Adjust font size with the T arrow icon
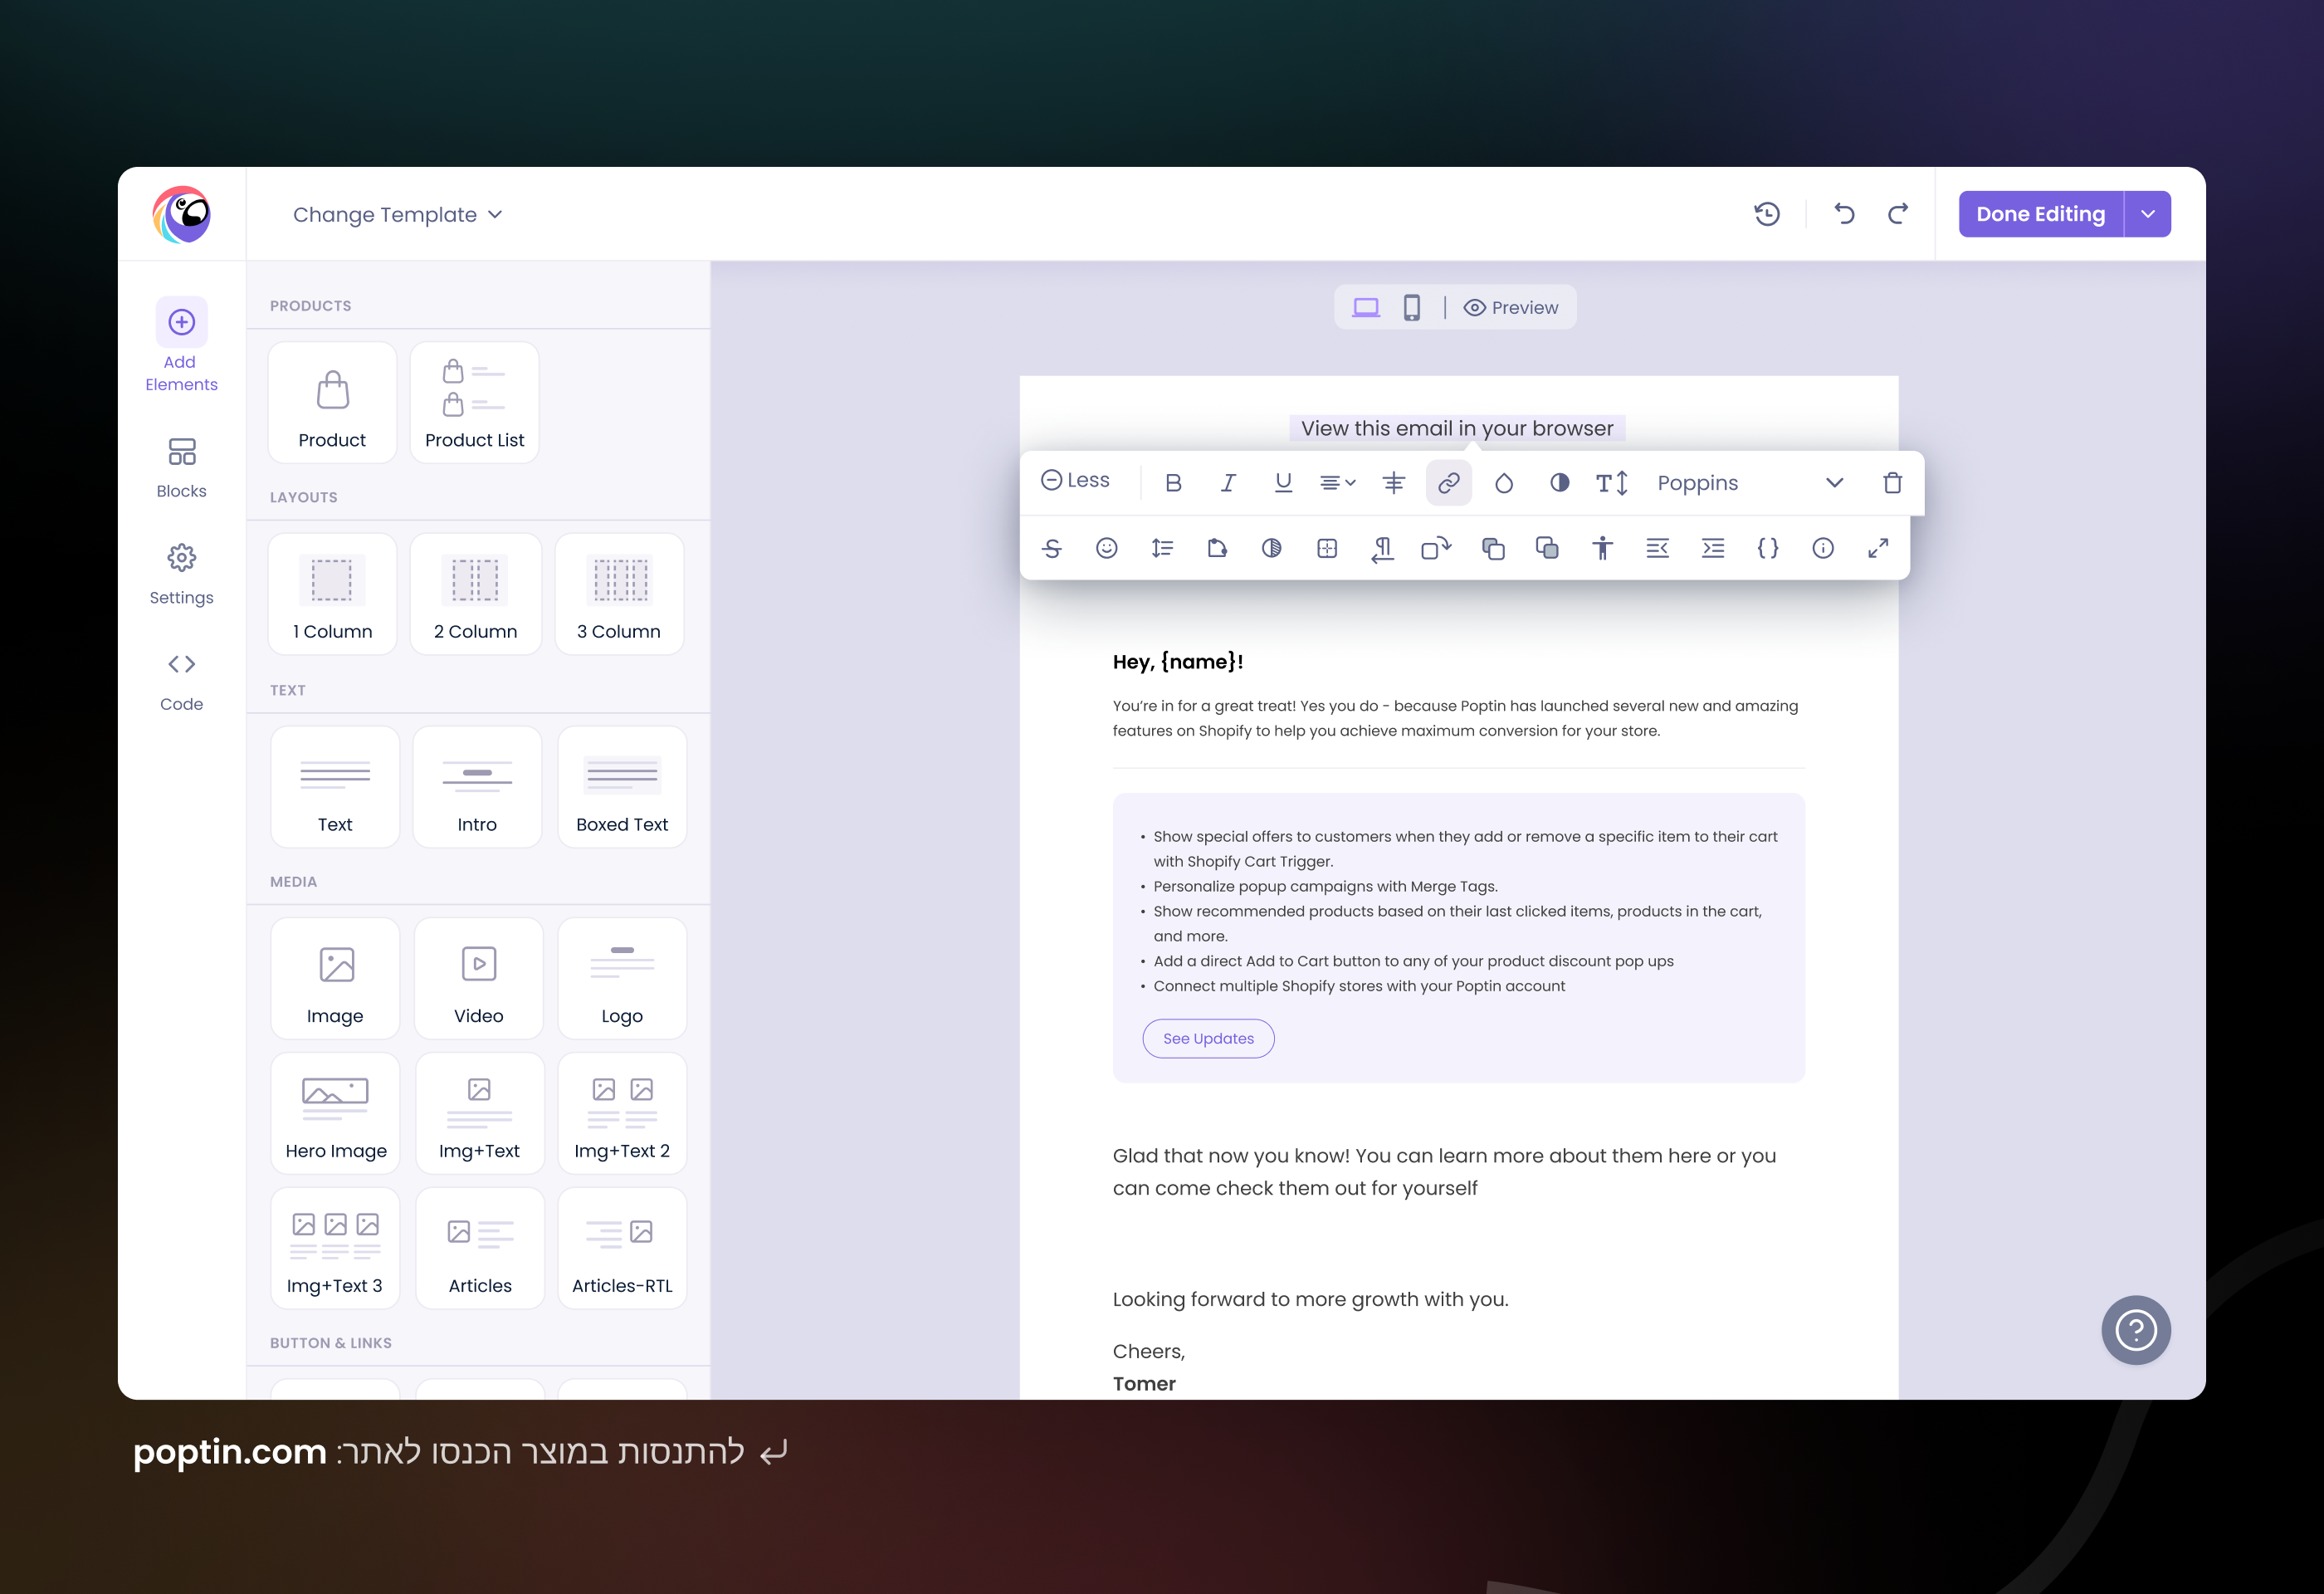This screenshot has width=2324, height=1594. 1612,483
